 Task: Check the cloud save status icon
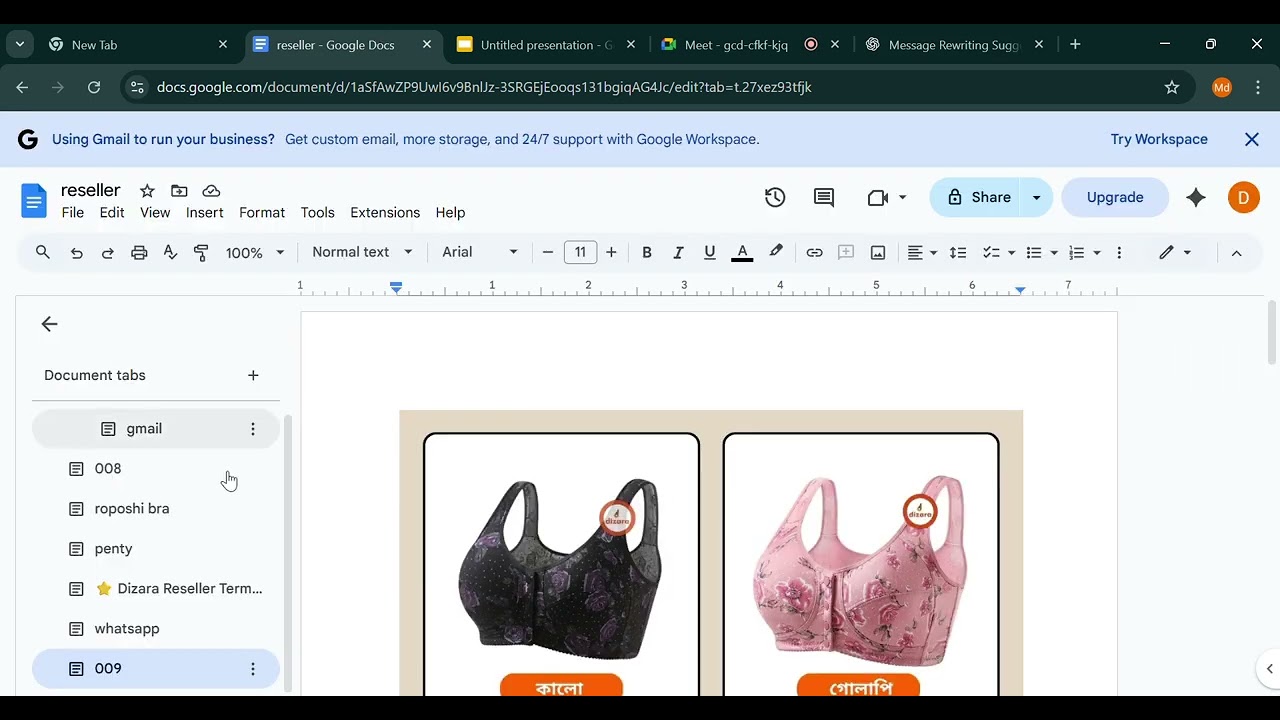click(x=211, y=191)
